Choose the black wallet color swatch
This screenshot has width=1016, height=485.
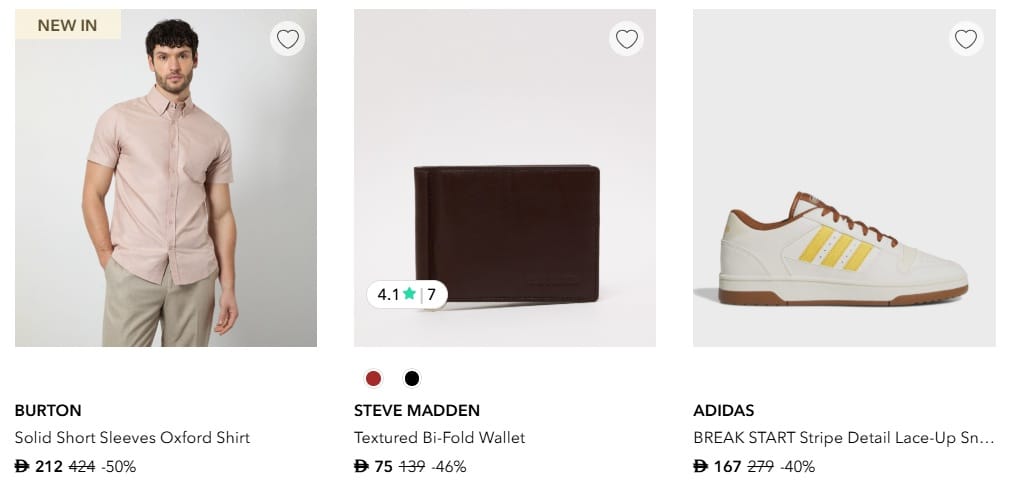pos(412,378)
